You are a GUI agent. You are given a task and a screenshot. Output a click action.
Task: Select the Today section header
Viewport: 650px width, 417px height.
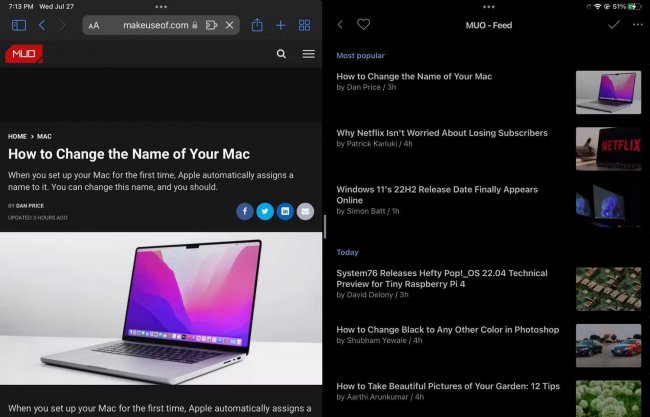347,252
